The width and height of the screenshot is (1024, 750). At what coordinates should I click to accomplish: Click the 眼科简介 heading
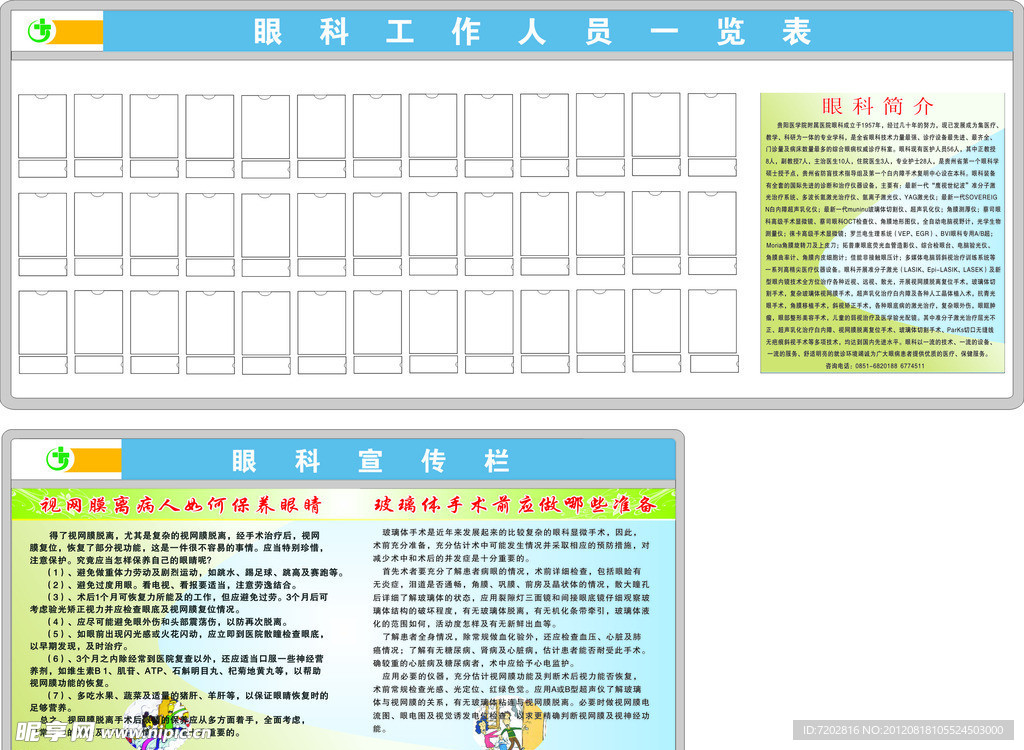(877, 105)
